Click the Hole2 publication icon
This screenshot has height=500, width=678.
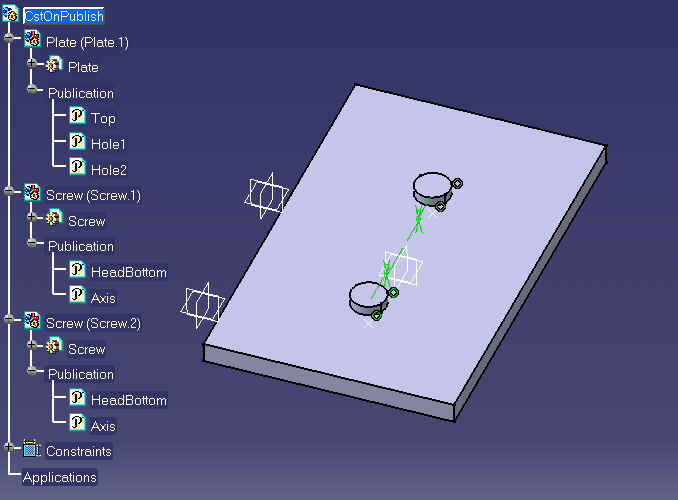point(76,168)
